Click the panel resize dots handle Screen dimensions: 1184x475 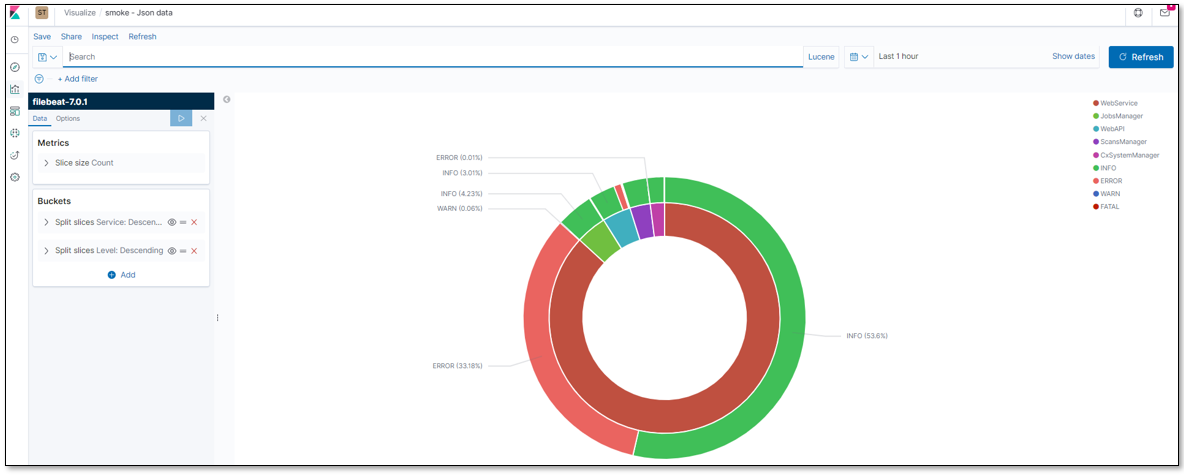217,318
